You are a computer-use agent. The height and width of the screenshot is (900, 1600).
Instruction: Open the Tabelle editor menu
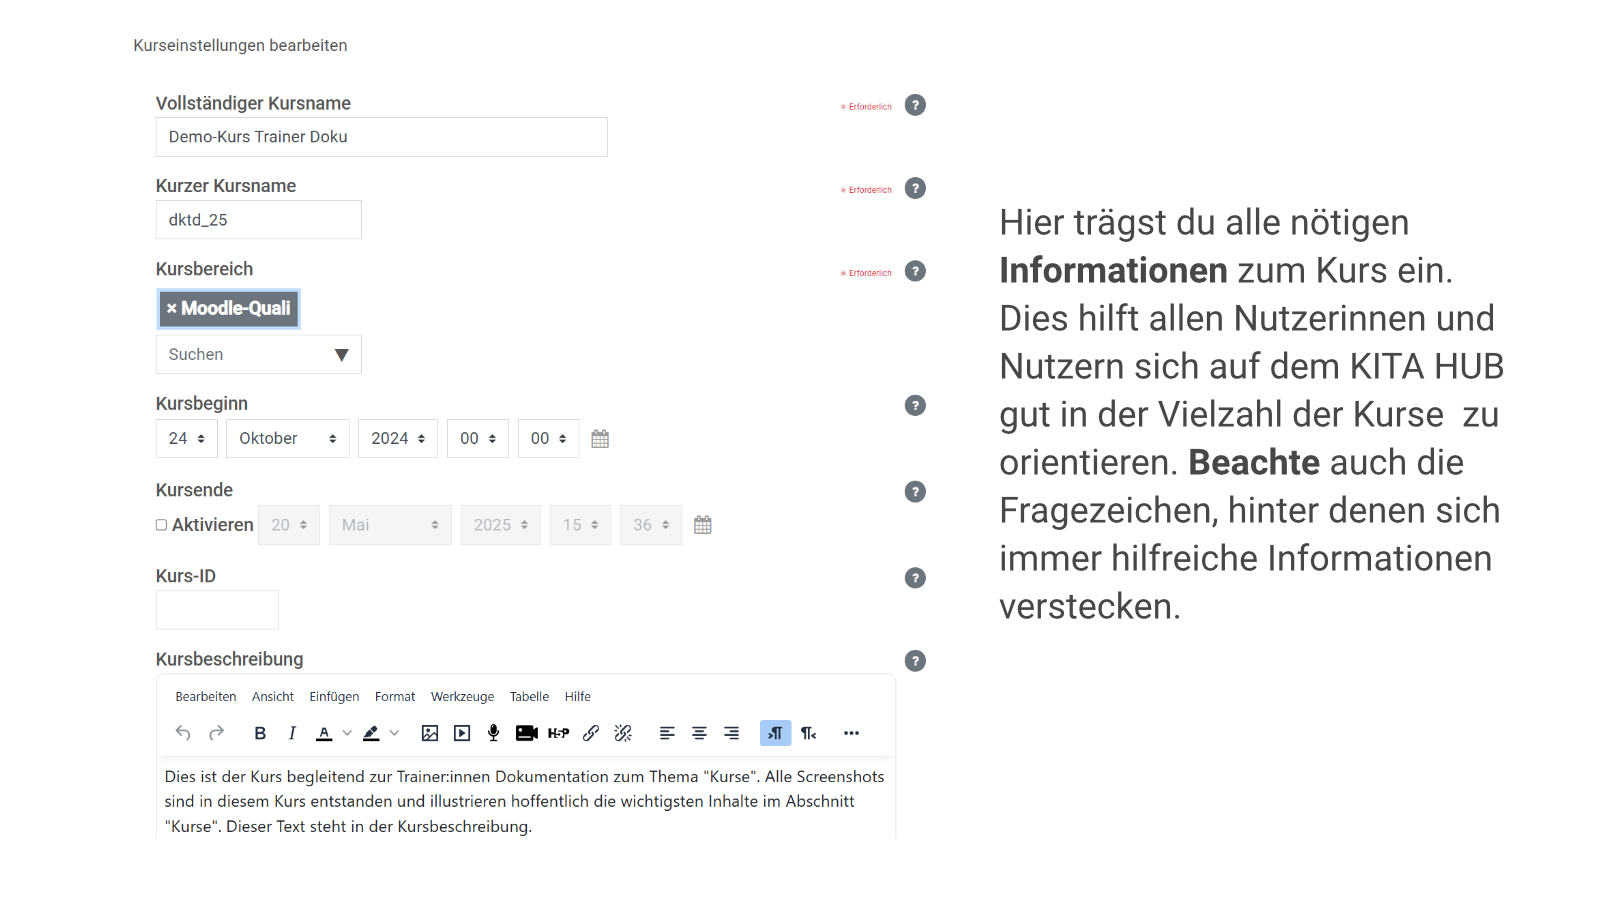tap(529, 697)
